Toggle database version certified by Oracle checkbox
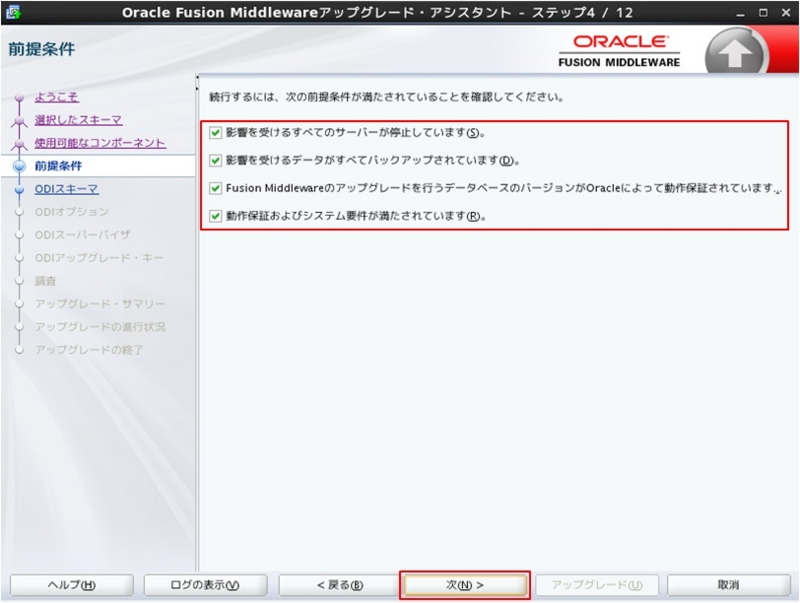The image size is (800, 603). coord(215,188)
